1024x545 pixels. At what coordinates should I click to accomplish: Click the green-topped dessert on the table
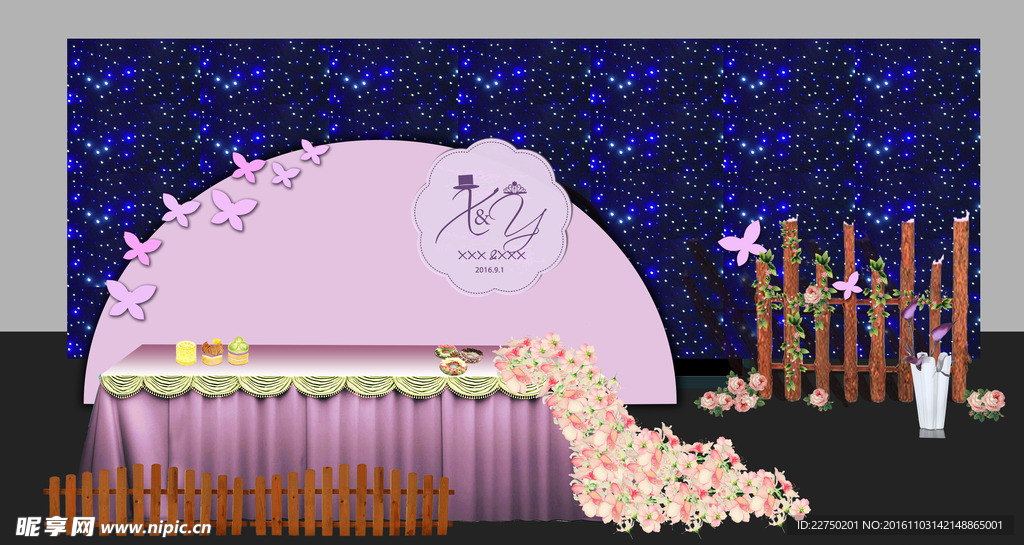pos(238,351)
